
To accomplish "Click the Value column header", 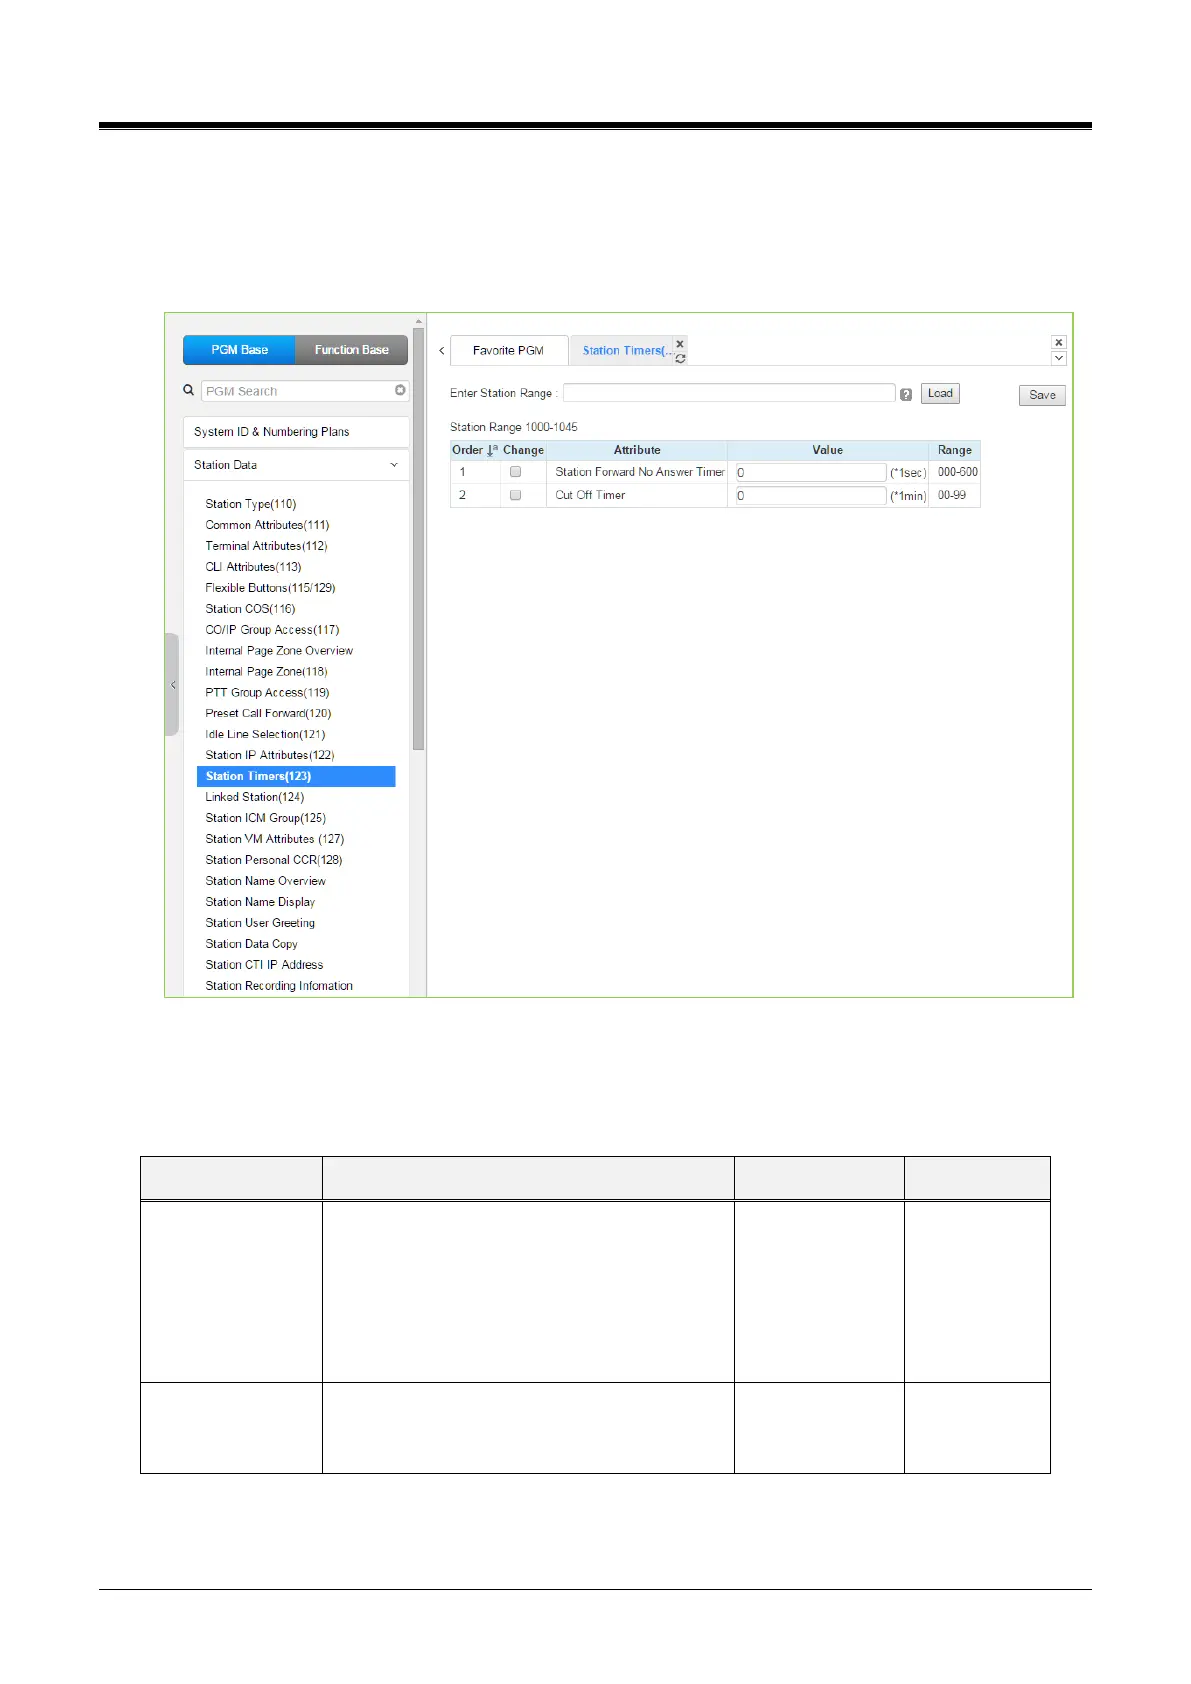I will (828, 450).
